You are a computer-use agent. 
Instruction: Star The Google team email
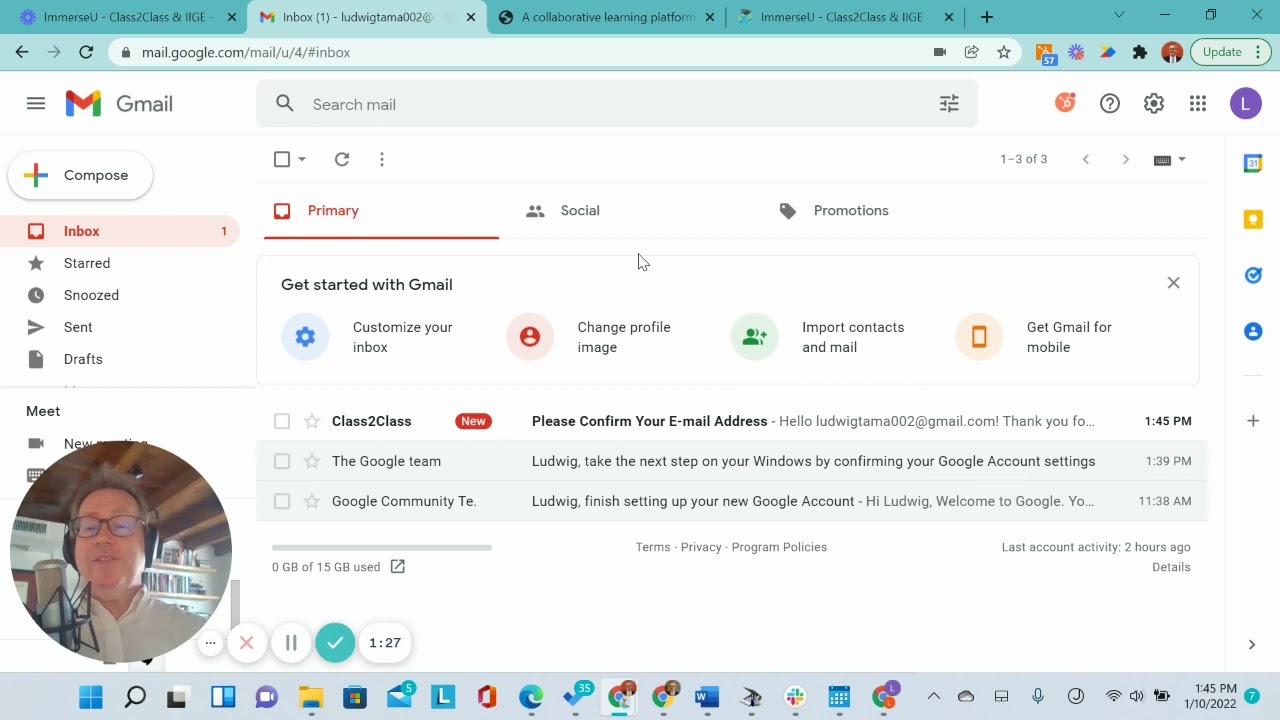pos(312,461)
